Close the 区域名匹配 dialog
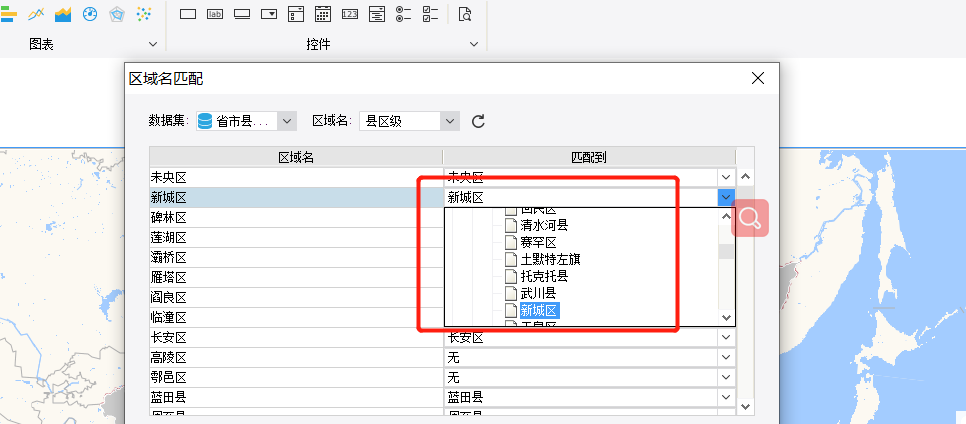 pos(758,78)
